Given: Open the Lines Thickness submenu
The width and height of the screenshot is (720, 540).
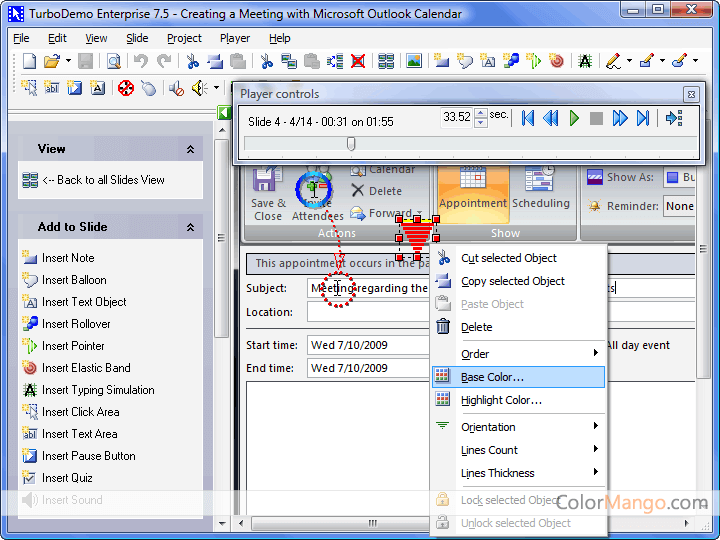Looking at the screenshot, I should [x=518, y=473].
